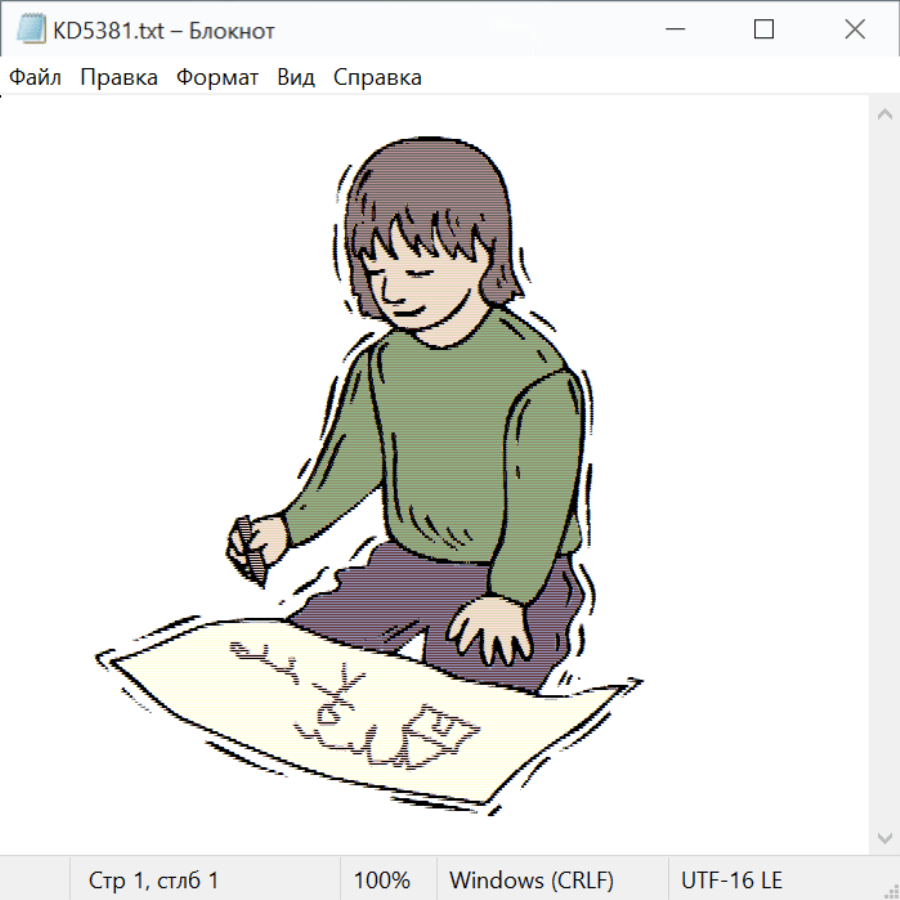Click the scroll down arrow
The height and width of the screenshot is (900, 900).
coord(885,839)
